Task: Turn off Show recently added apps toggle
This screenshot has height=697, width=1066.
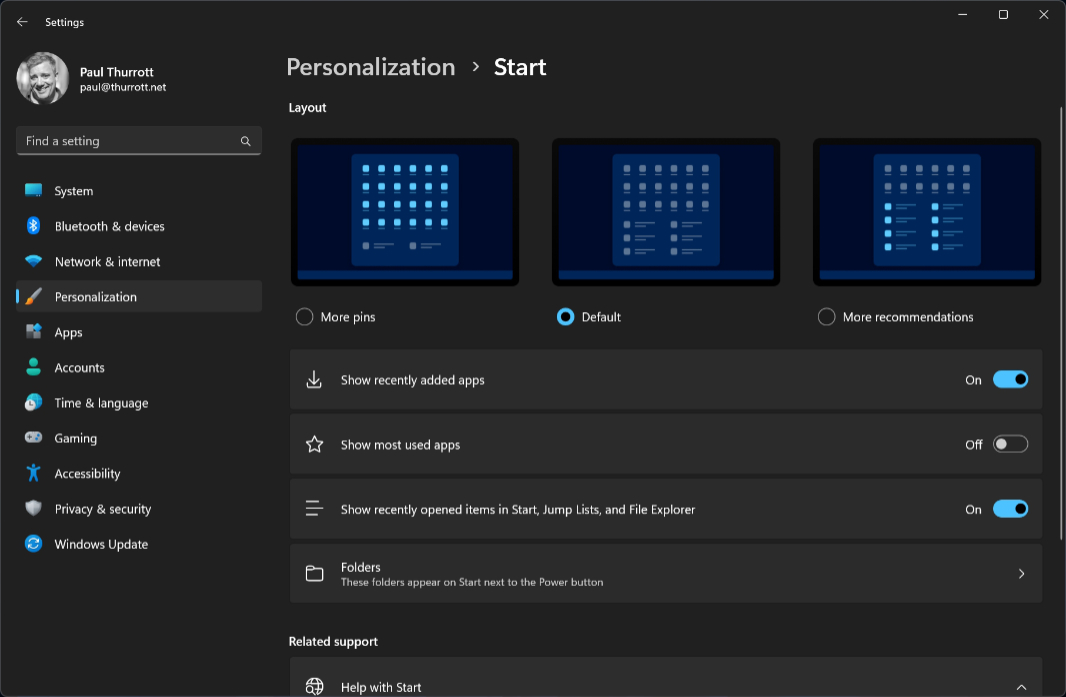Action: (1010, 380)
